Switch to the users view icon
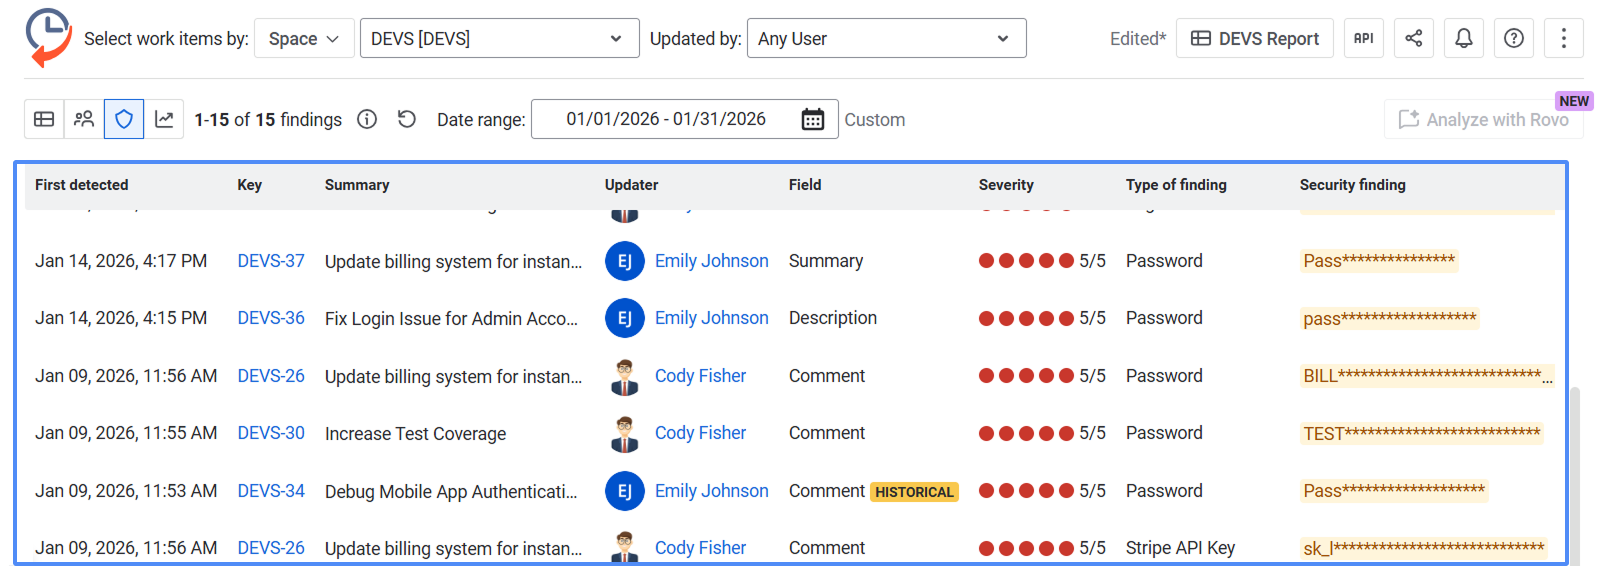This screenshot has width=1610, height=566. tap(84, 119)
